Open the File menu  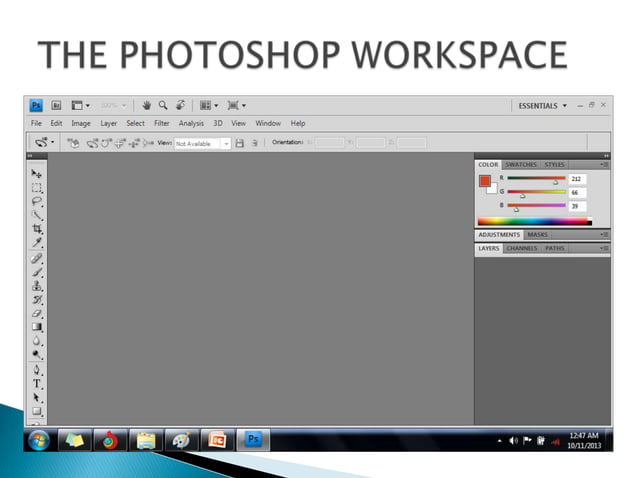tap(36, 123)
